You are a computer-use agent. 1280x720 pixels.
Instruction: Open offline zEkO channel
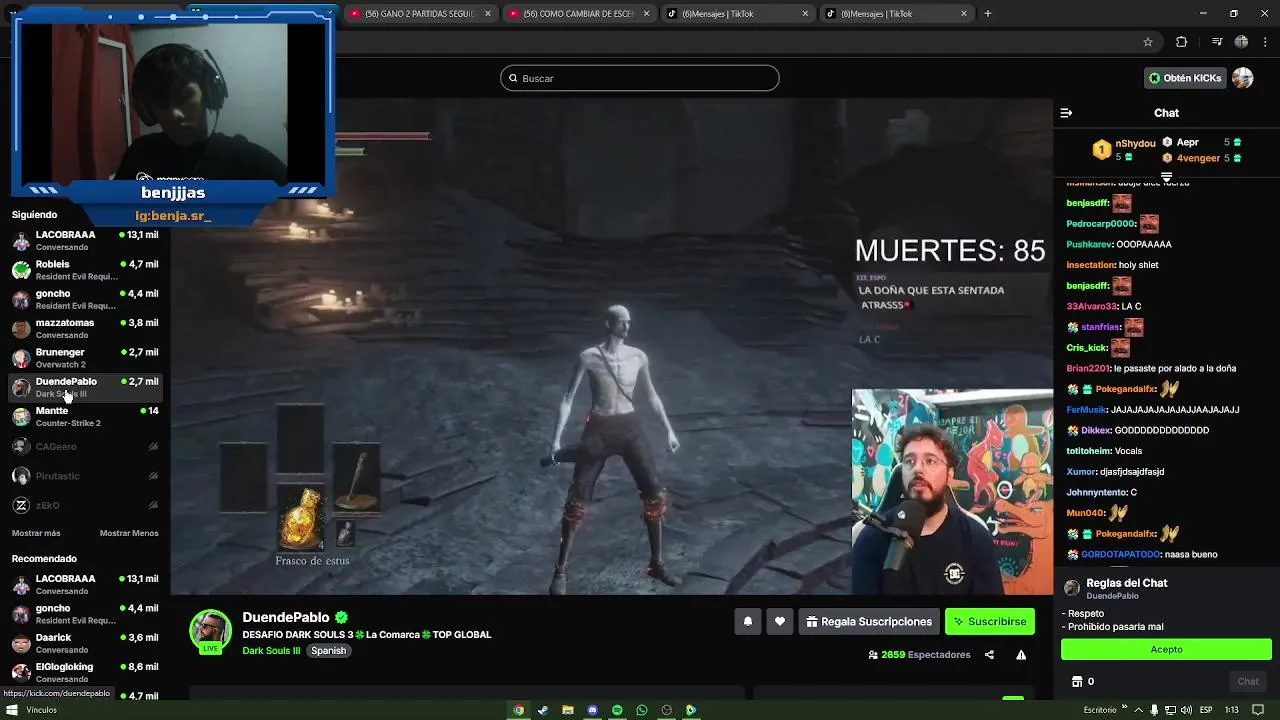pyautogui.click(x=85, y=505)
